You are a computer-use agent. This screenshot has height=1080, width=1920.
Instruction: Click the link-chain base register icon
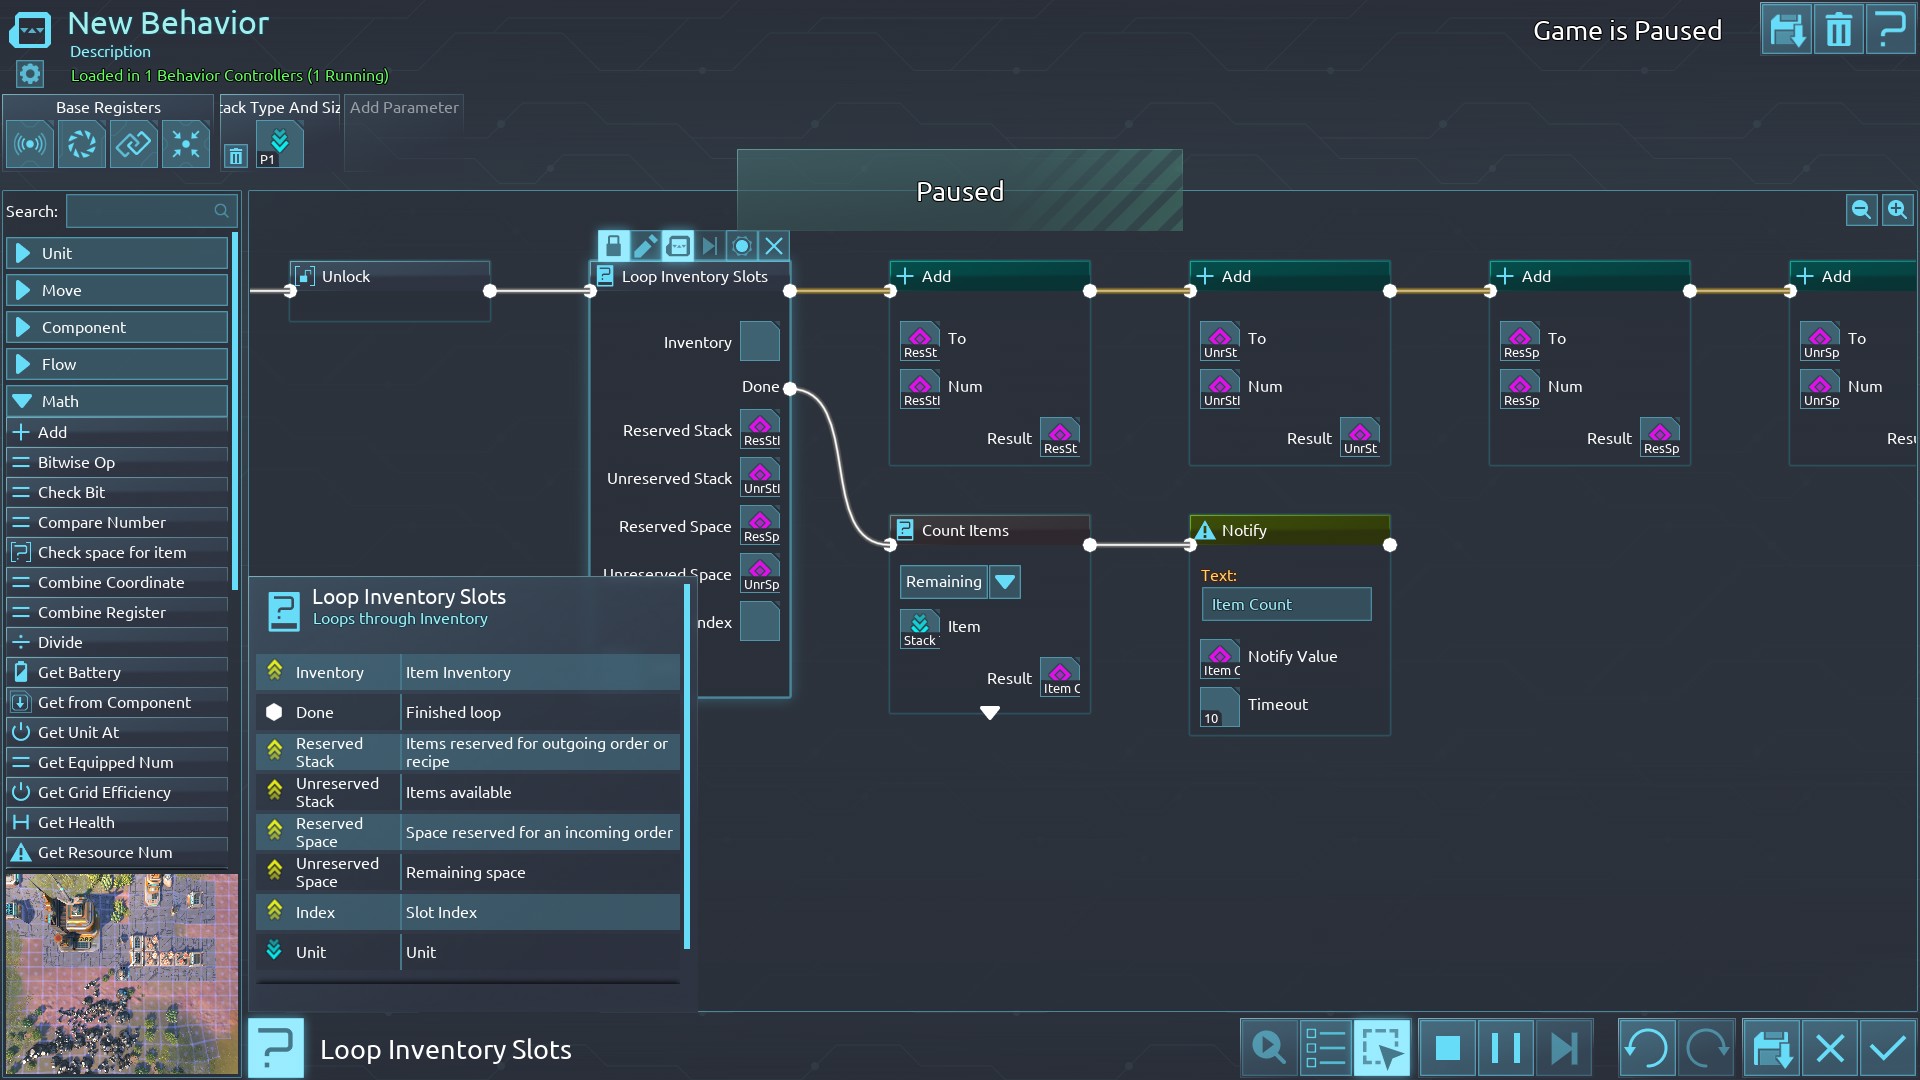(x=133, y=145)
